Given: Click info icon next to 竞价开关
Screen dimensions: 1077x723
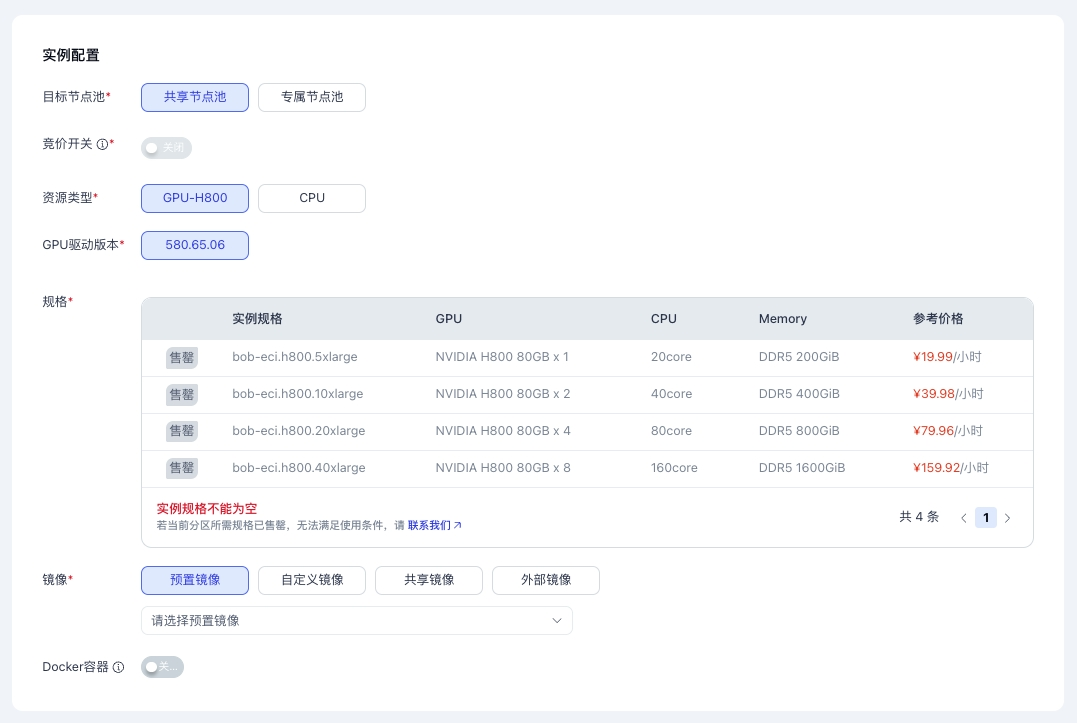Looking at the screenshot, I should pos(102,144).
